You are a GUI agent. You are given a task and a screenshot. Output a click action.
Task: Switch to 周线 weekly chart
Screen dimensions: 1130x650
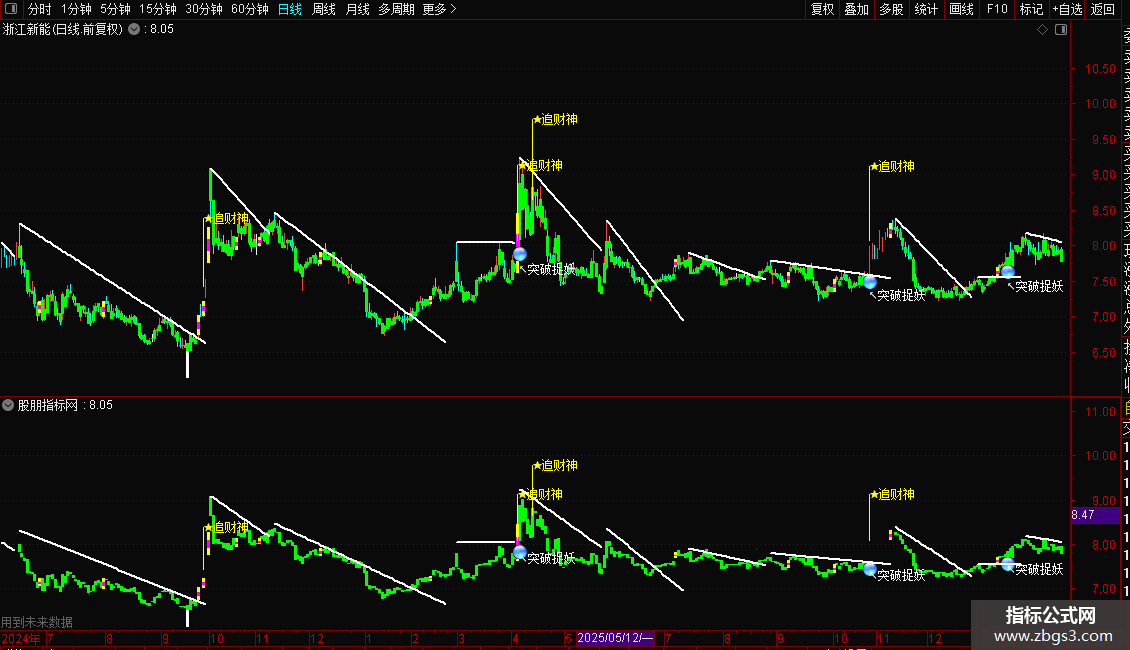324,9
